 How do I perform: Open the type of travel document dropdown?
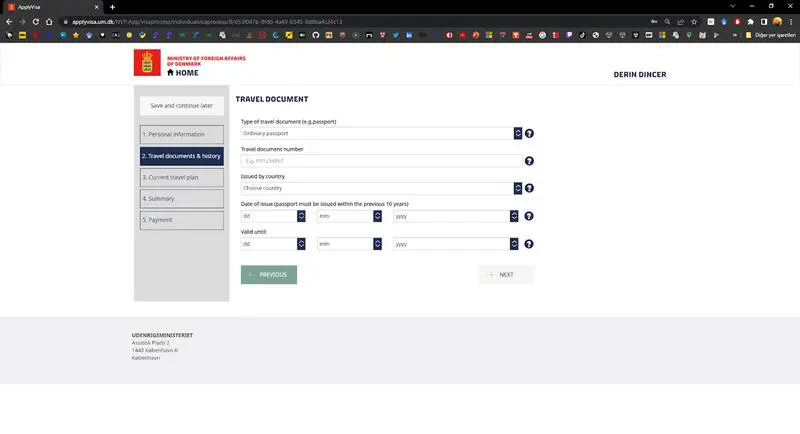[381, 133]
